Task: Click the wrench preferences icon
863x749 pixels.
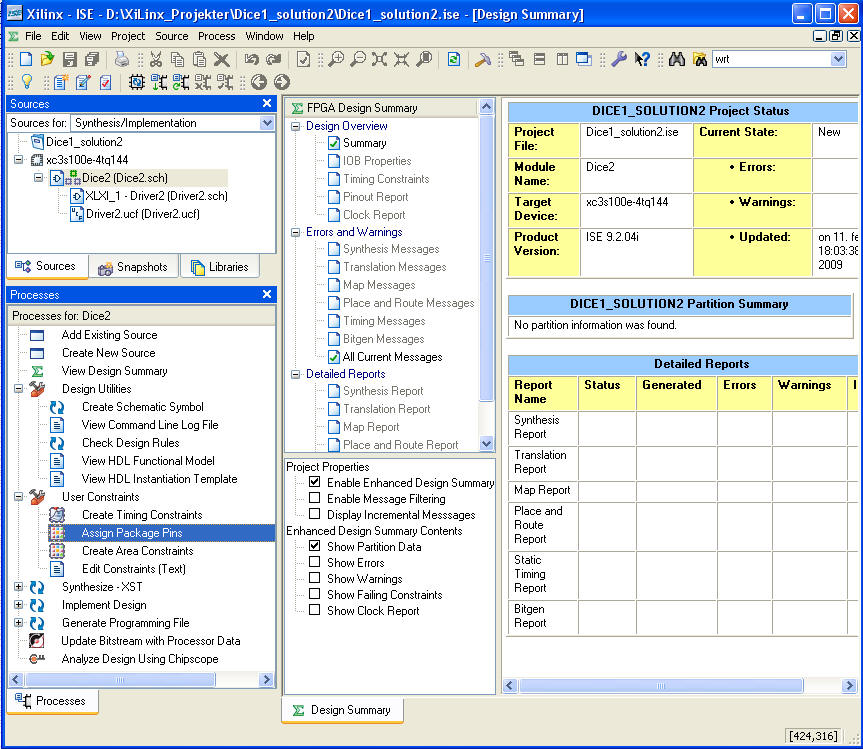Action: click(619, 59)
